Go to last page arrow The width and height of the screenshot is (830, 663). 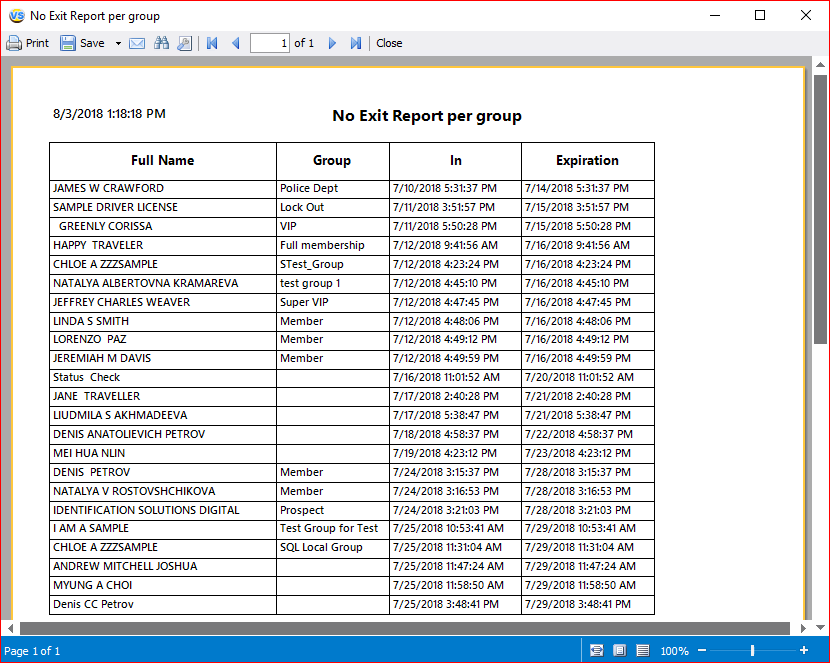(356, 43)
